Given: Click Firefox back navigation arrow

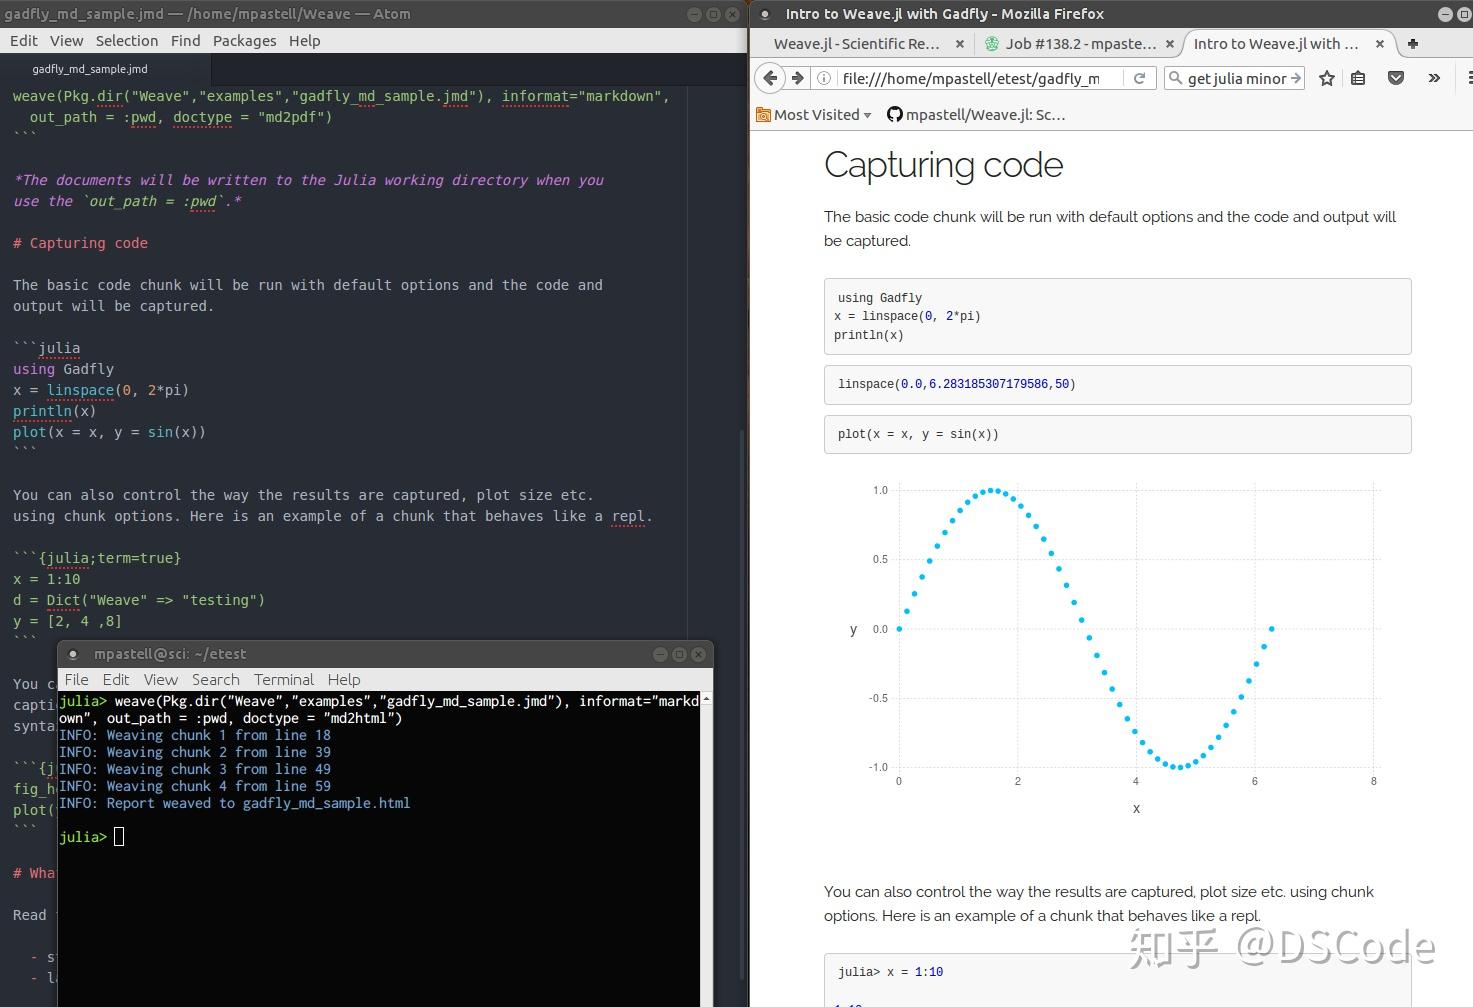Looking at the screenshot, I should tap(769, 78).
